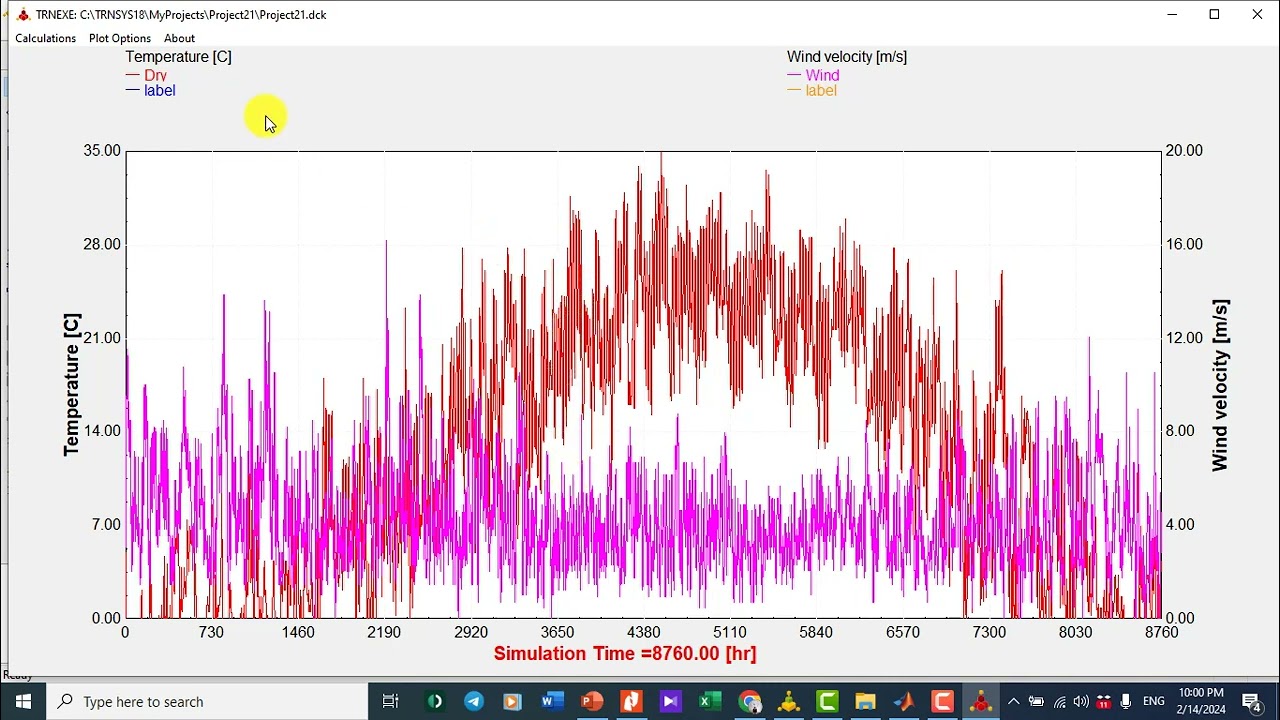Minimize the TRNEXE window
The width and height of the screenshot is (1280, 720).
coord(1171,14)
